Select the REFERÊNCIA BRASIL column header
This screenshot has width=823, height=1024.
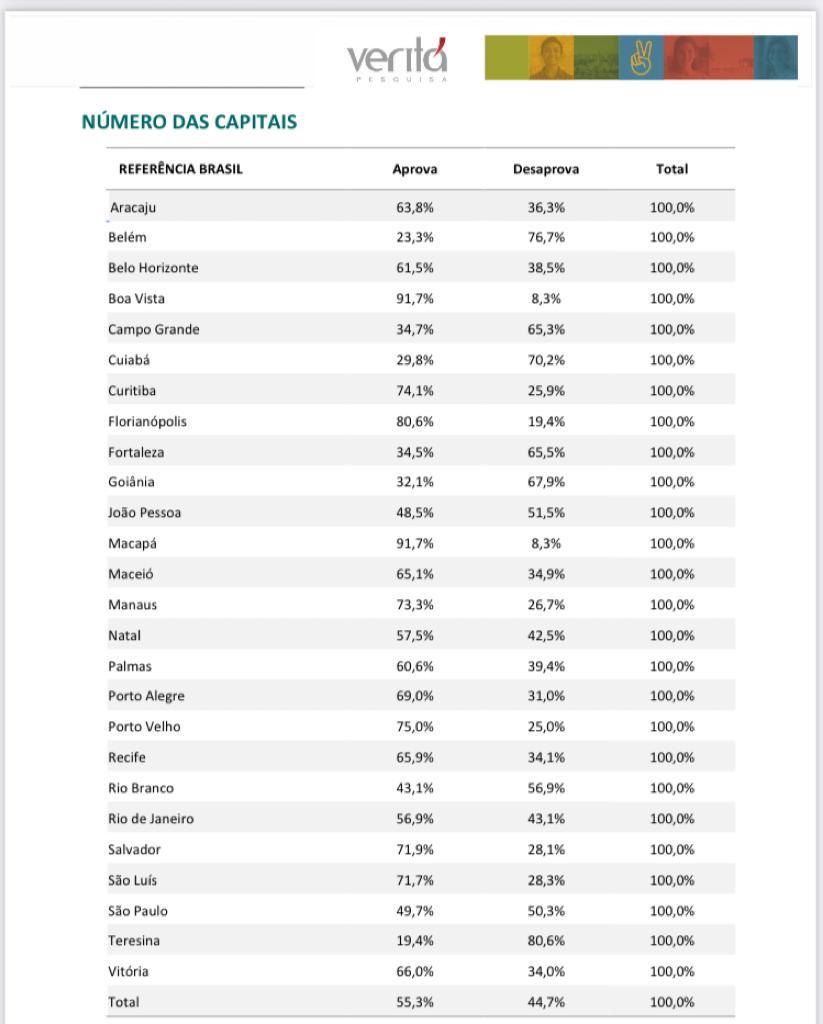tap(181, 169)
